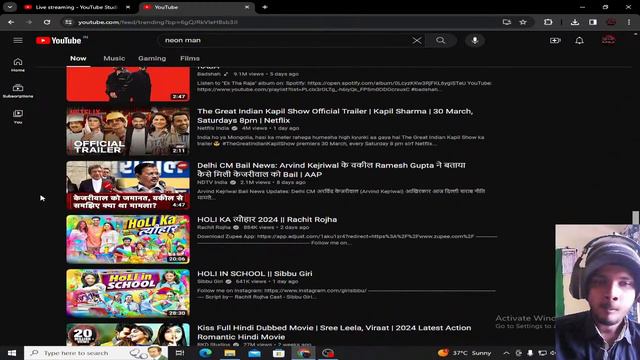Open HOLI KA त्योहार 2024 video title
The height and width of the screenshot is (360, 640).
click(267, 220)
